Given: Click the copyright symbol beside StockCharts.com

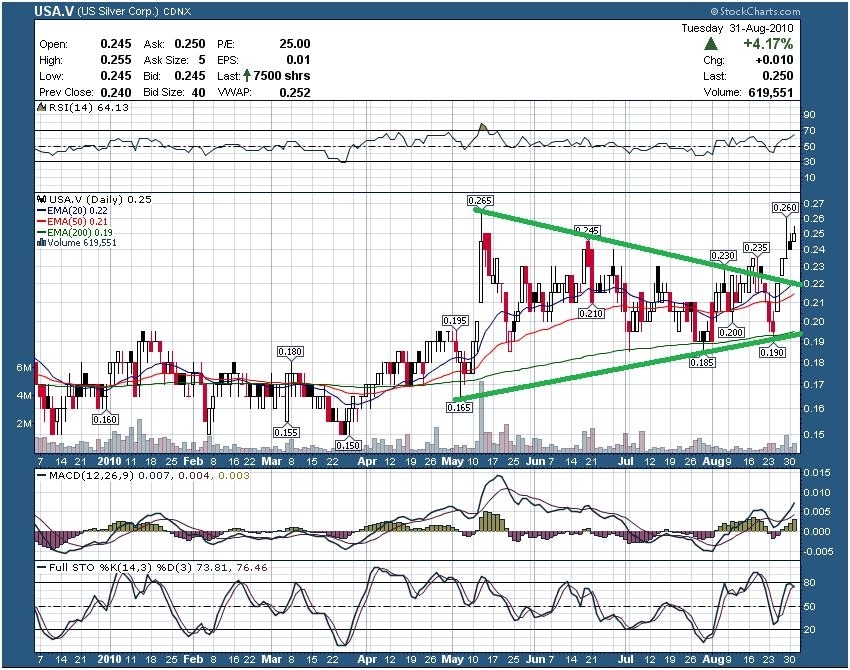Looking at the screenshot, I should click(x=714, y=11).
